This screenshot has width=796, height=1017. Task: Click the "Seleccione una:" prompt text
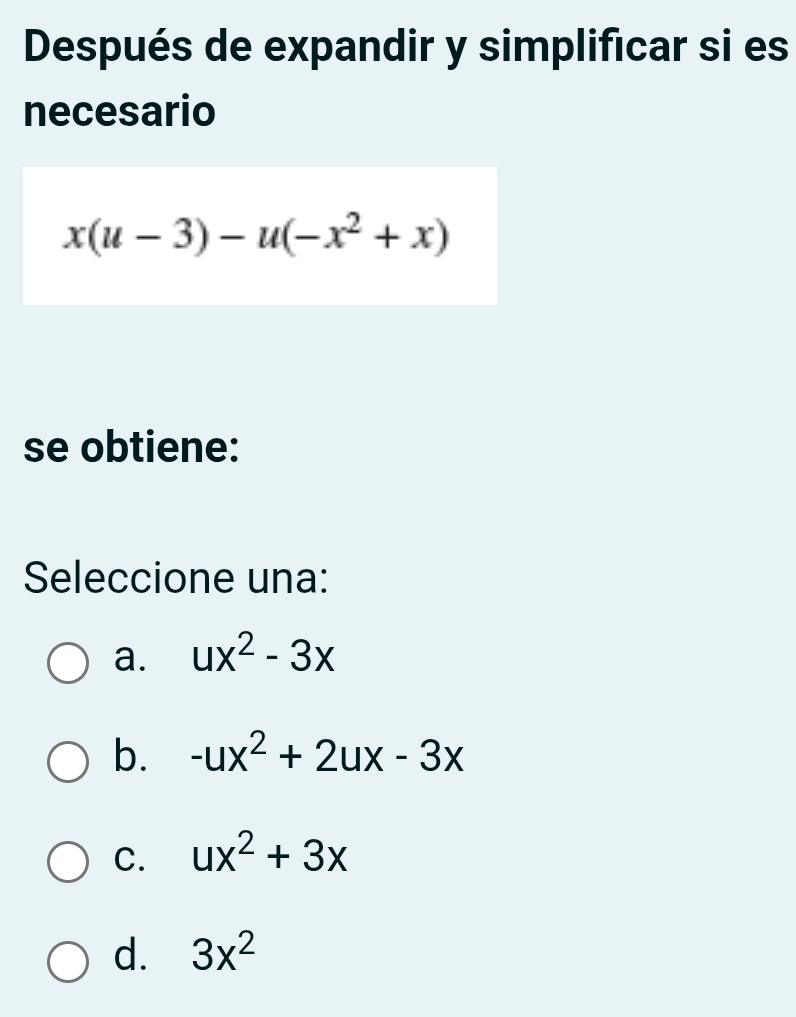click(178, 577)
